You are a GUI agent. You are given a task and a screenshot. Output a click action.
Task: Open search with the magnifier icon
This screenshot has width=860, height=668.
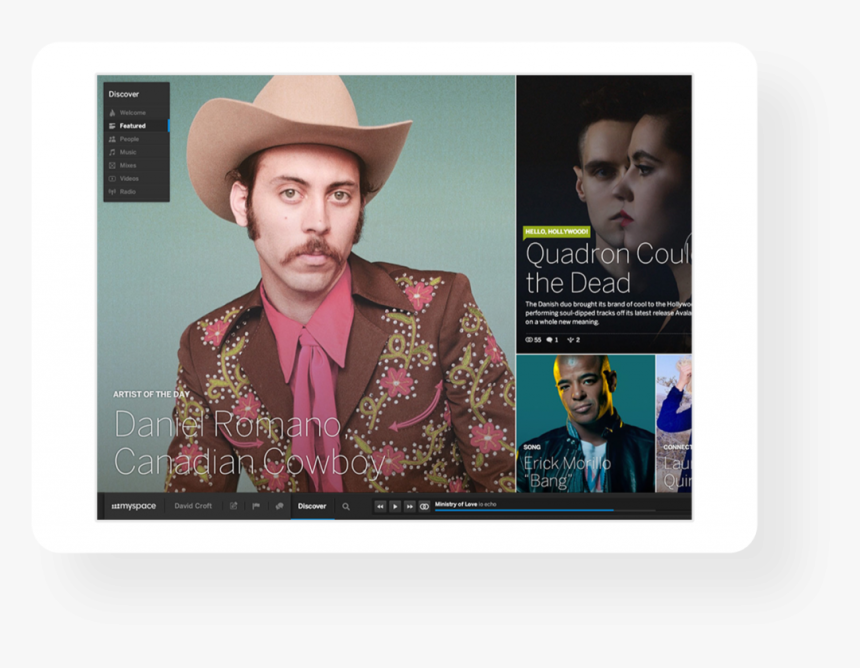346,507
